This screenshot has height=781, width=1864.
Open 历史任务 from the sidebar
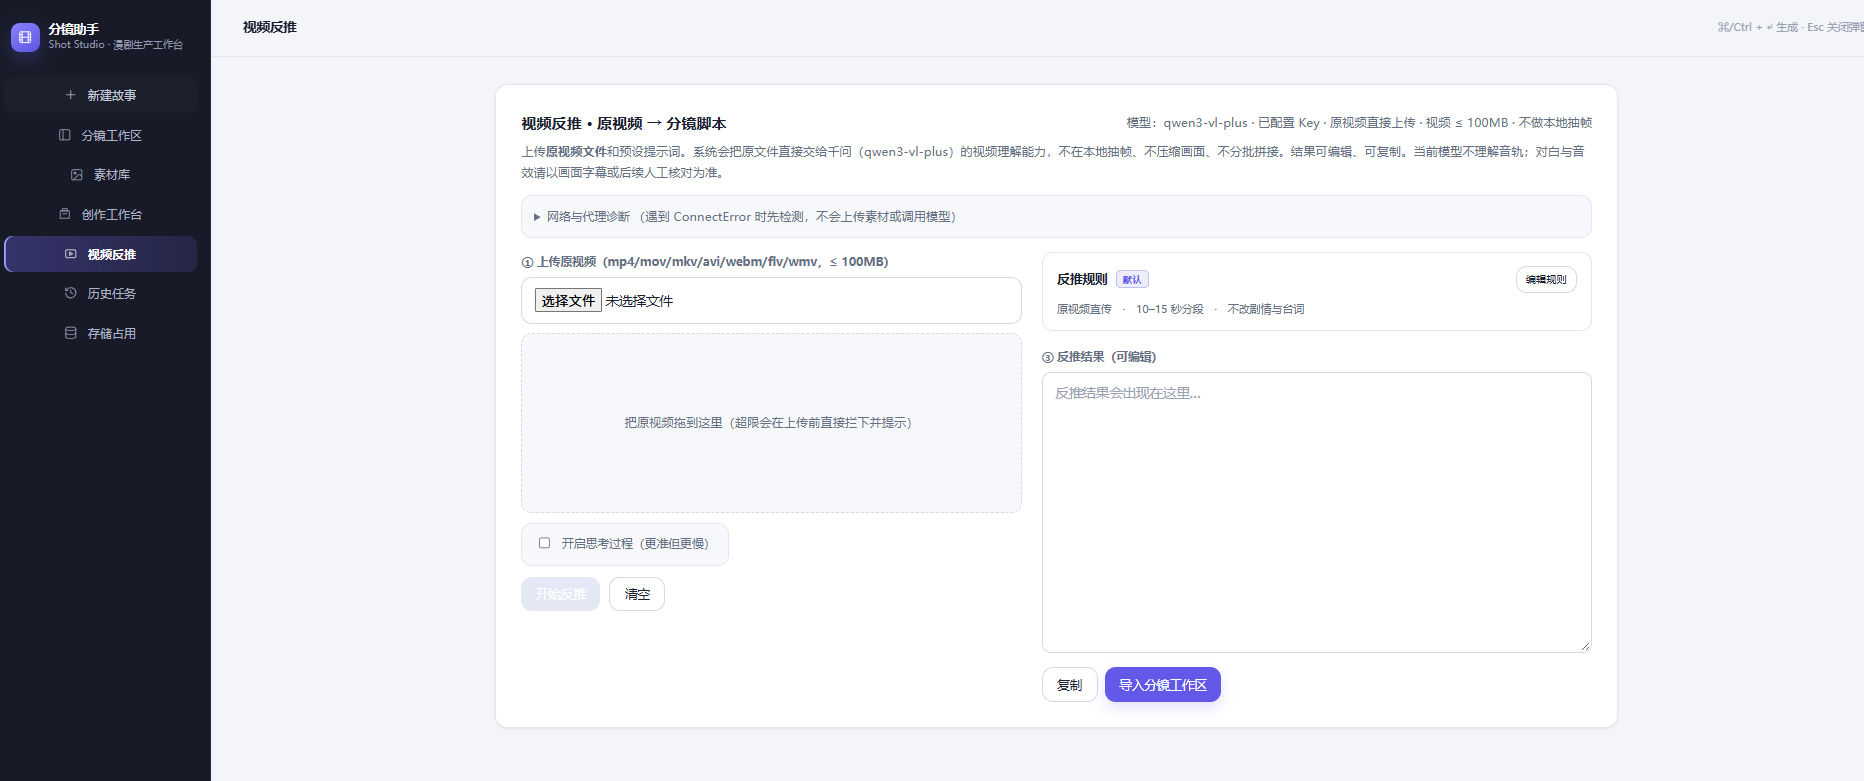(100, 293)
